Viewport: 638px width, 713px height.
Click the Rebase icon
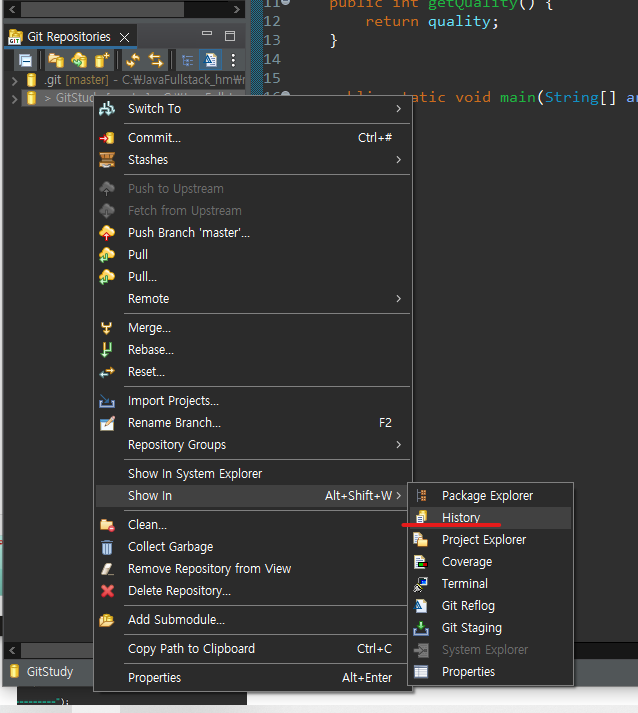[x=107, y=350]
